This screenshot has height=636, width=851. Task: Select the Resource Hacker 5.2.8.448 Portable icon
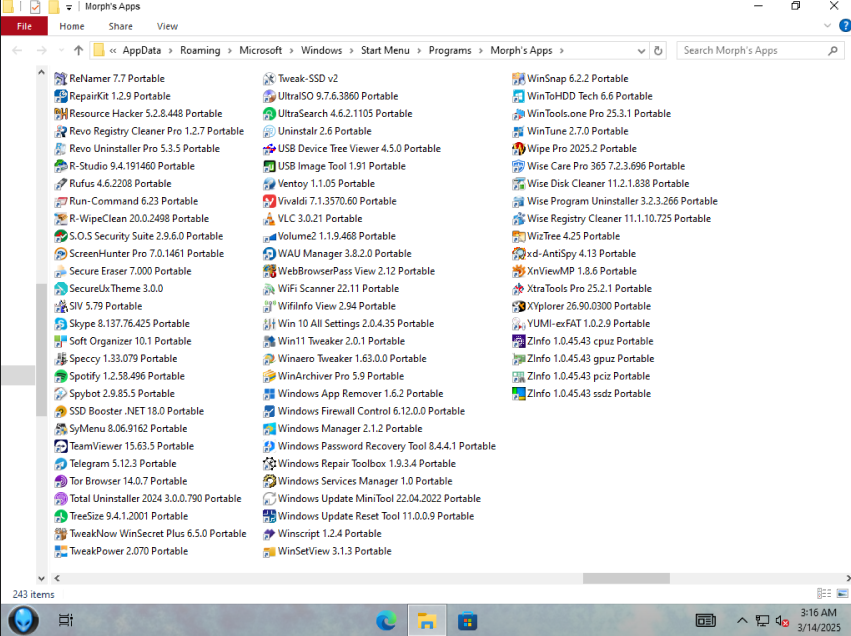(61, 114)
